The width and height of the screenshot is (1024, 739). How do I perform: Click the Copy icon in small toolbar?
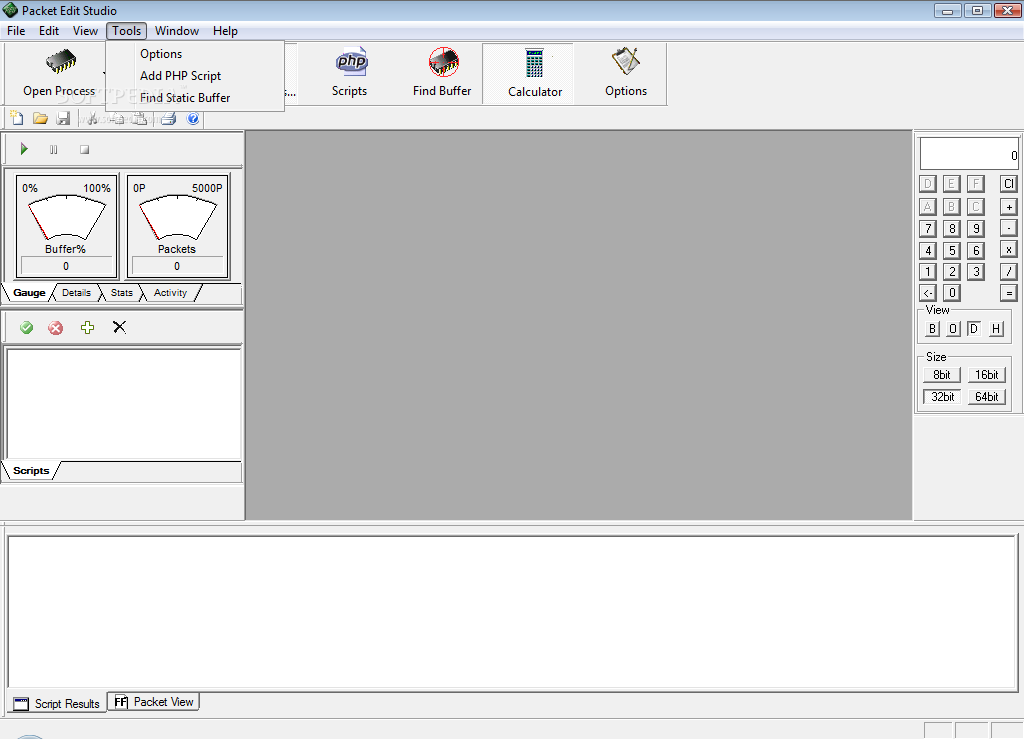point(118,118)
